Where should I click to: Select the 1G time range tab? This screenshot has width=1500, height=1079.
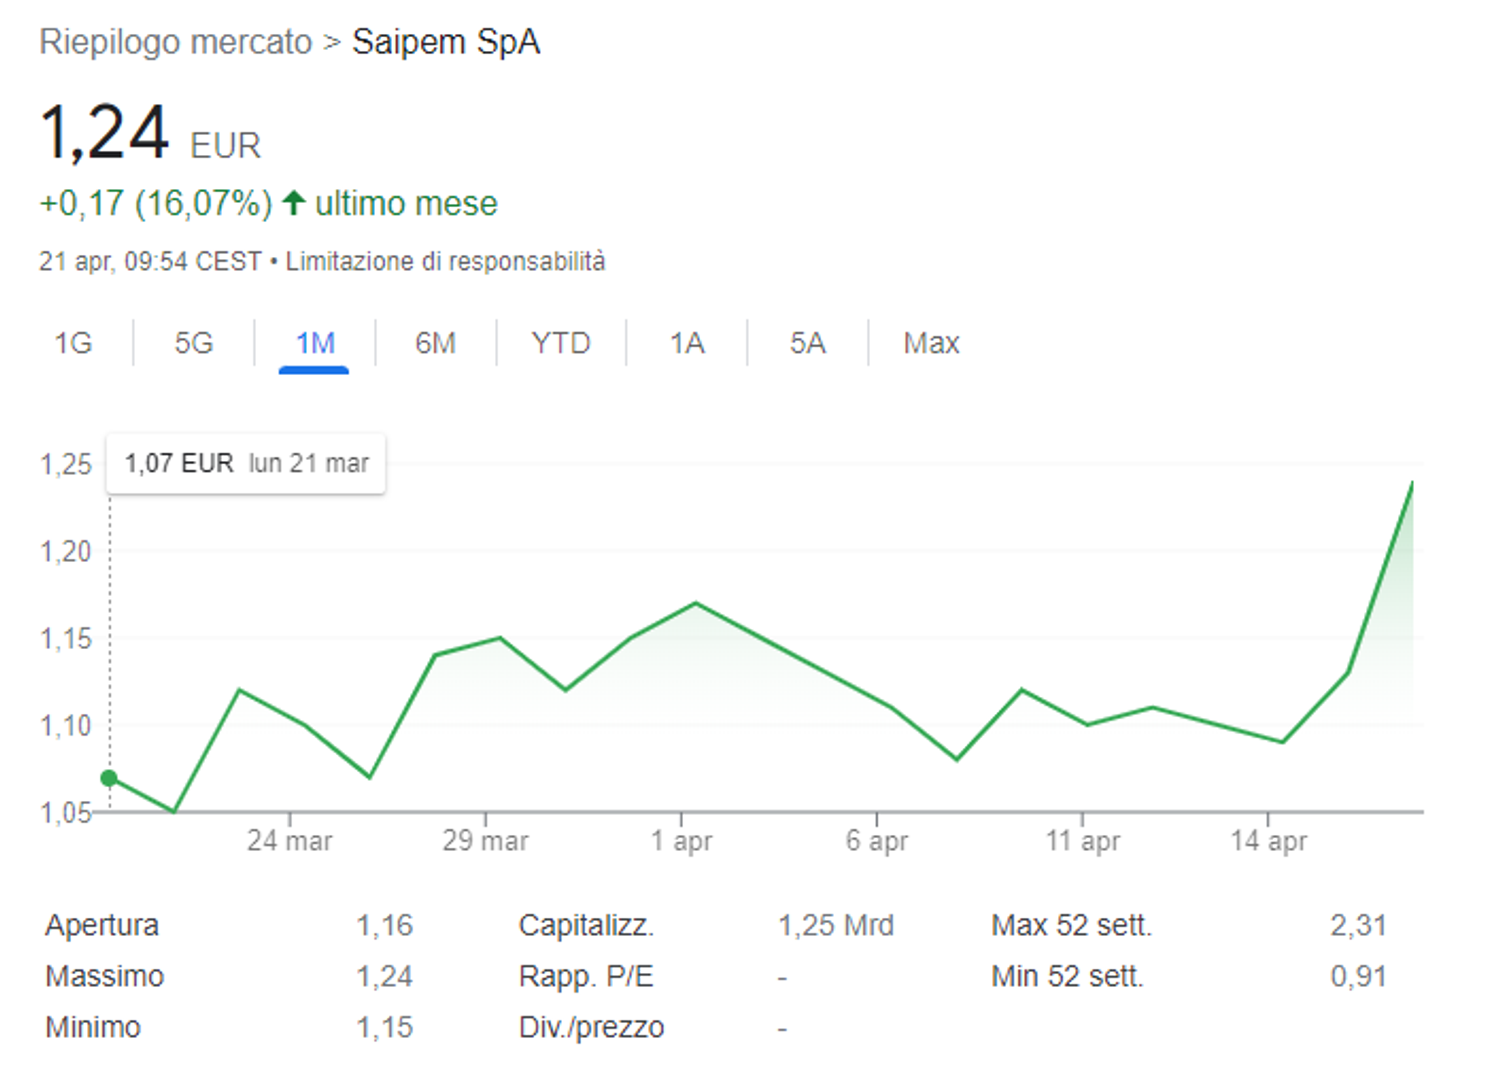73,343
